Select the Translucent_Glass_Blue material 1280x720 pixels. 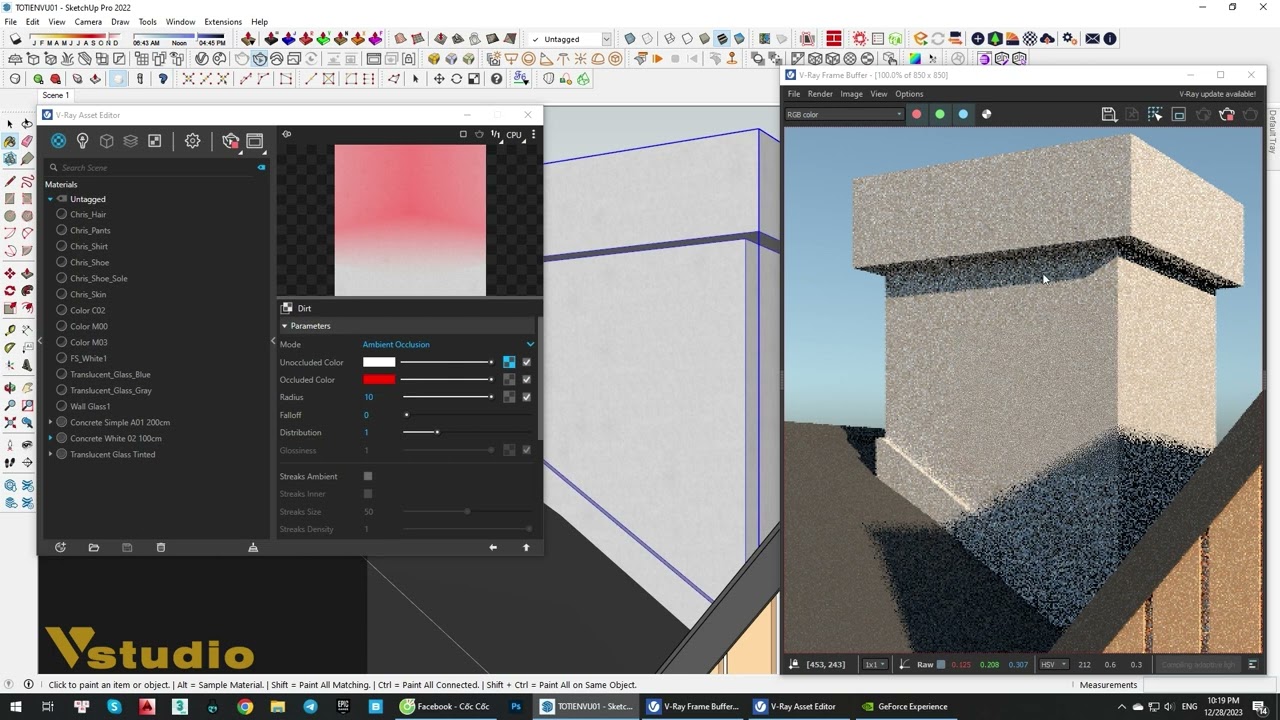[x=110, y=374]
